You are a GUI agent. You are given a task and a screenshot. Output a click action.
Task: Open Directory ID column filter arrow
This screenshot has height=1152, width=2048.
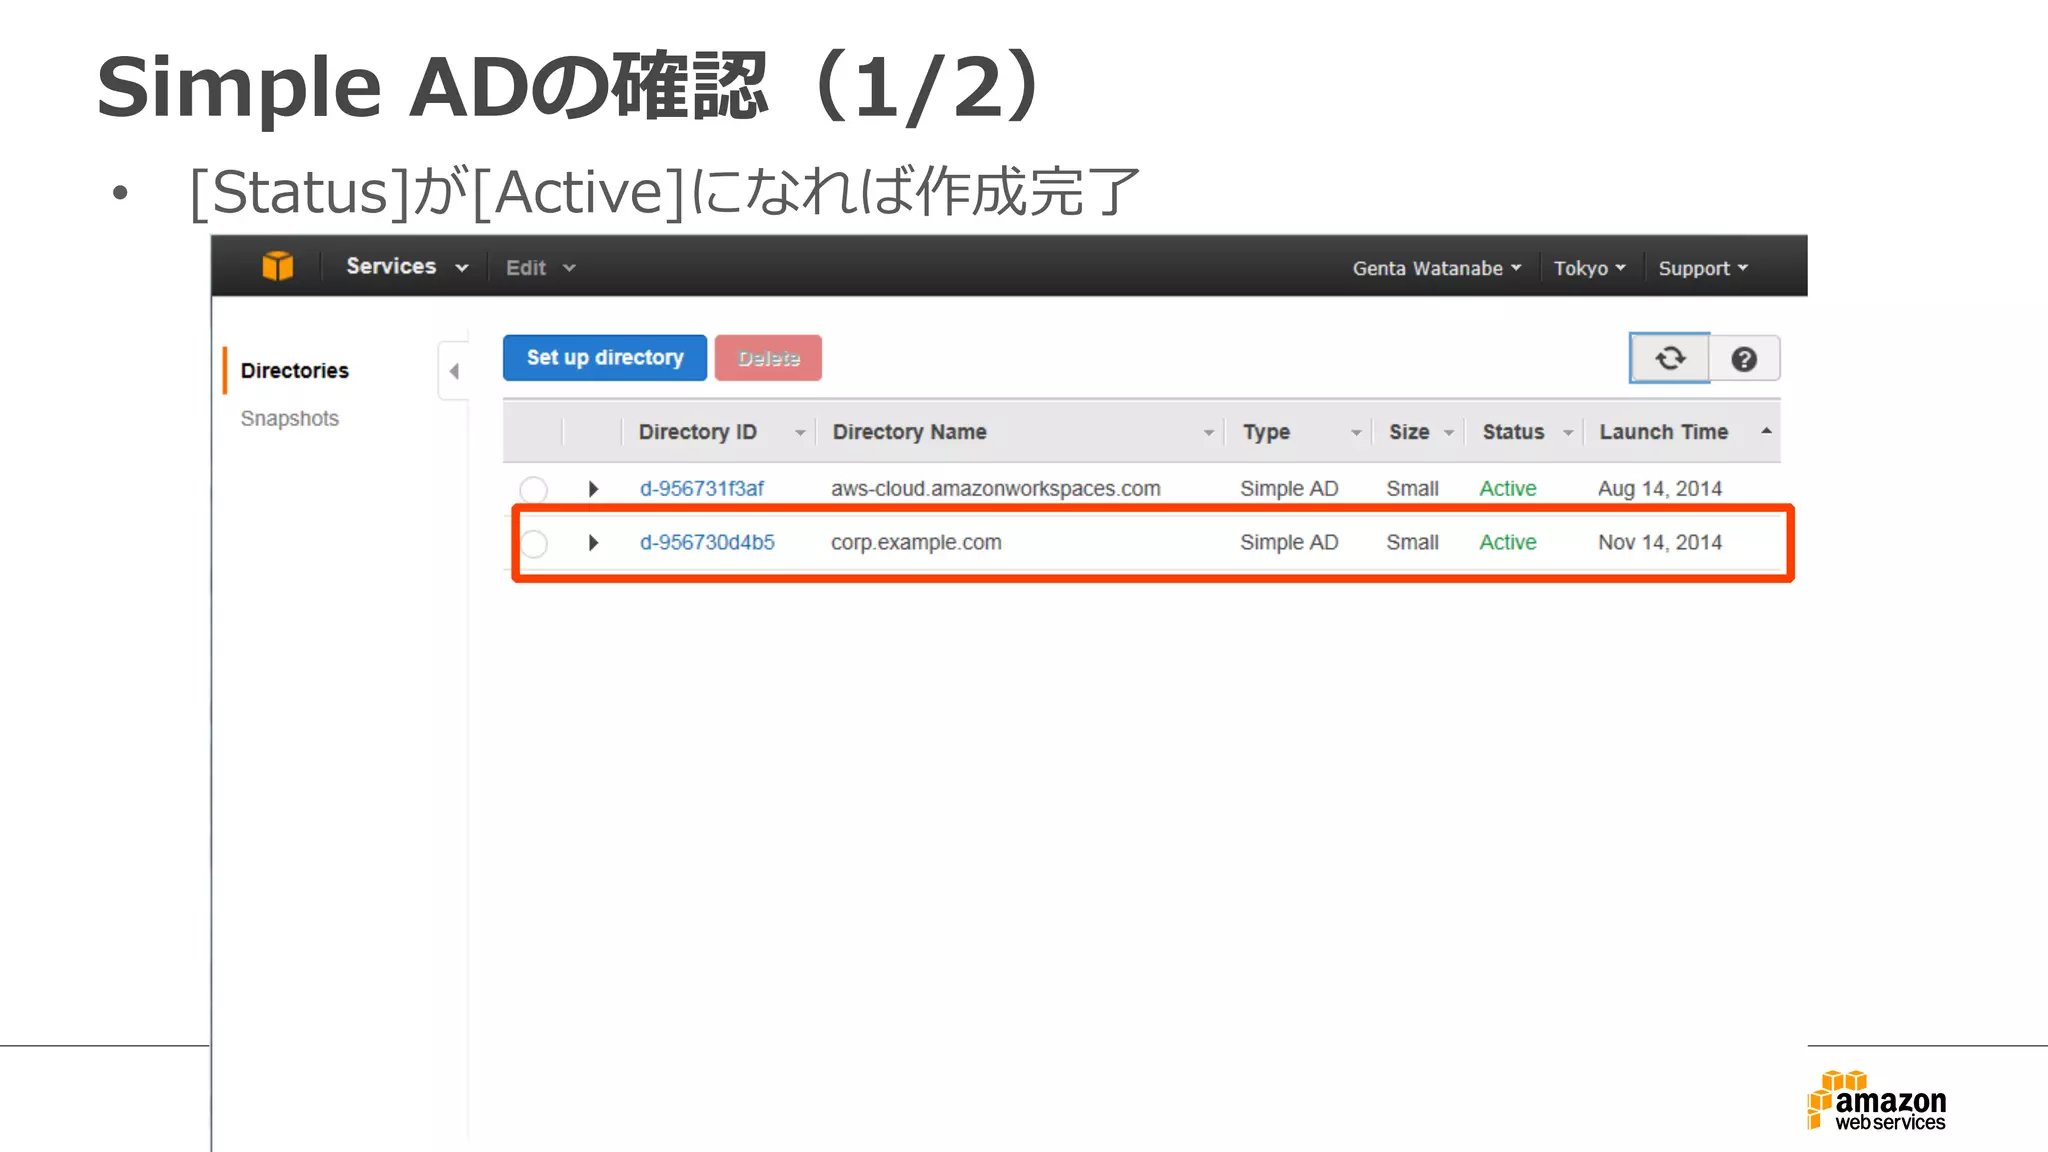point(800,433)
